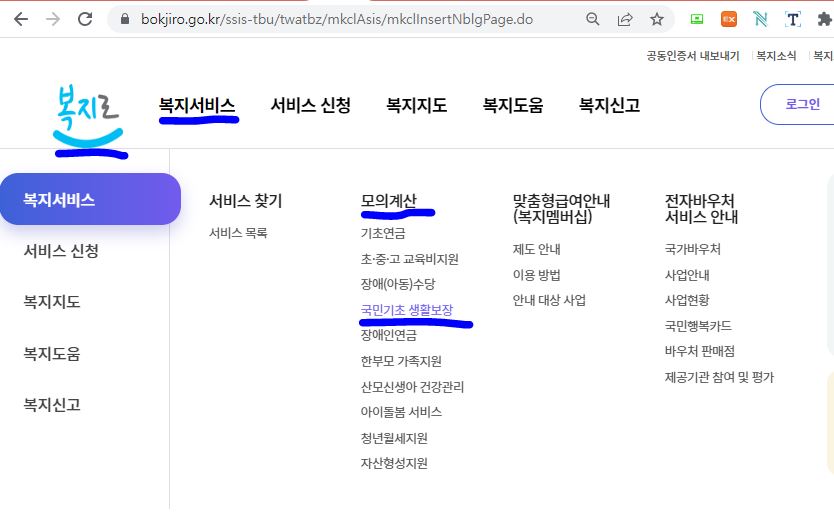Open the orange EX extension icon
The image size is (834, 512).
[729, 19]
